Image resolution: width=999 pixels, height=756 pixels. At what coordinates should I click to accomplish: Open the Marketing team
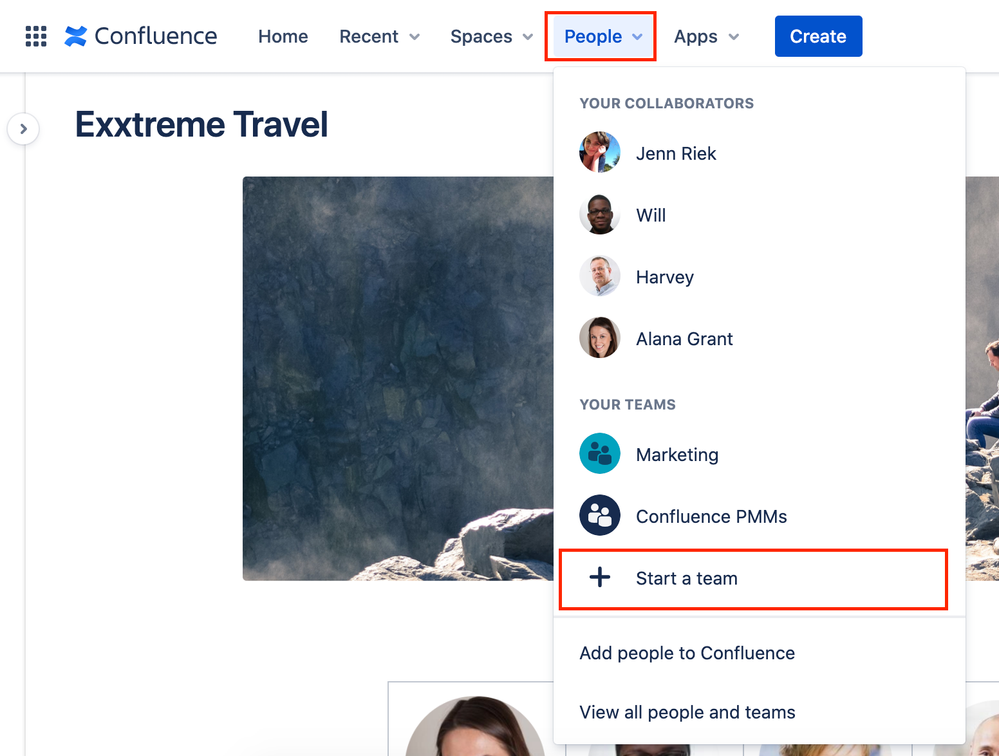[759, 453]
